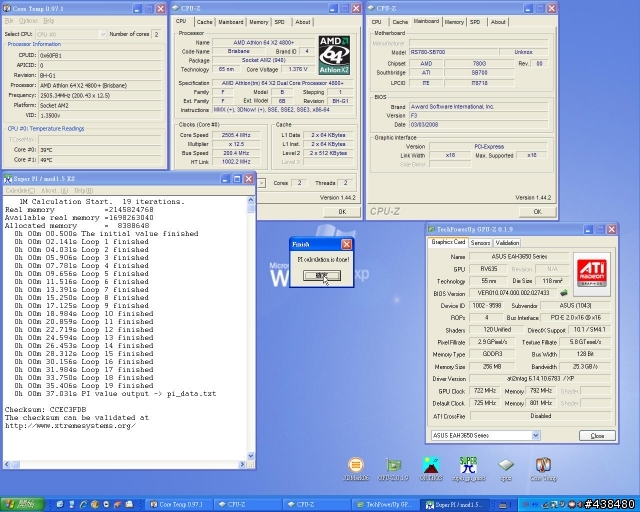Image resolution: width=640 pixels, height=512 pixels.
Task: Switch to TechPowerUp GPU-Z taskbar button
Action: click(386, 504)
